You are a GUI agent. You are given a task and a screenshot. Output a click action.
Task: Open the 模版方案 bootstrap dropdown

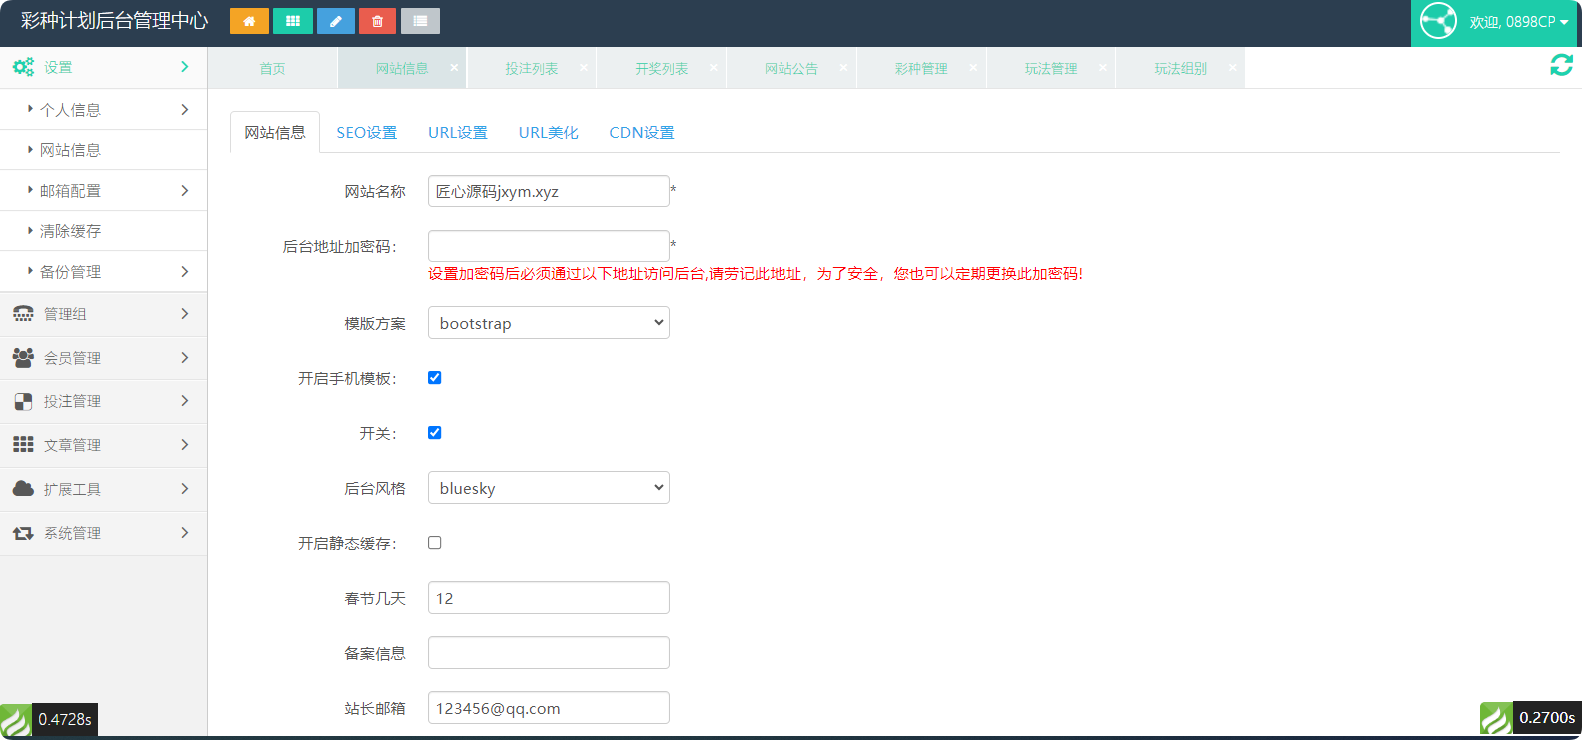pos(549,323)
